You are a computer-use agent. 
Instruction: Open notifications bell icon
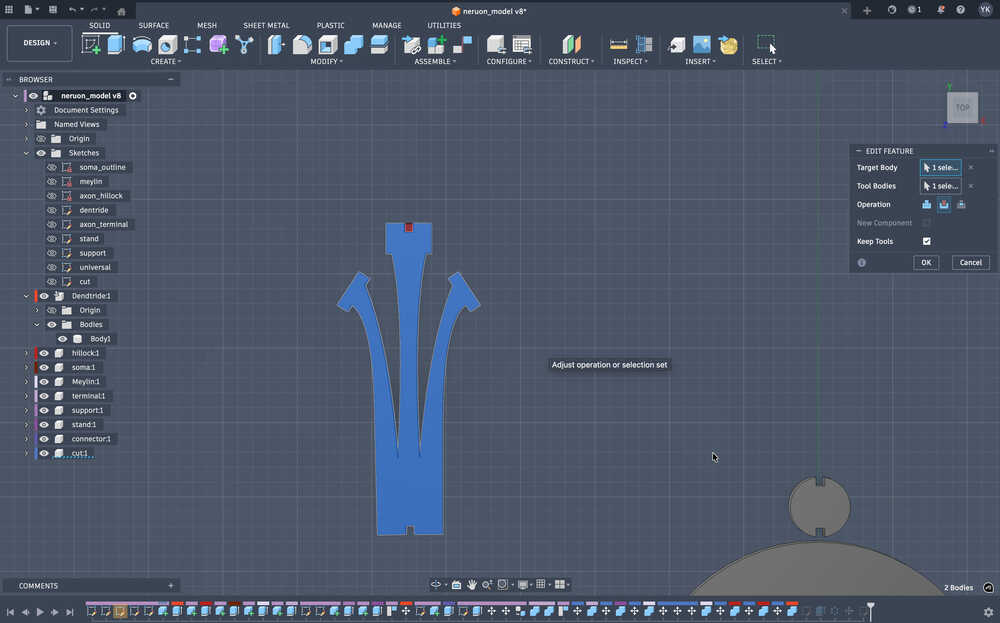point(940,10)
